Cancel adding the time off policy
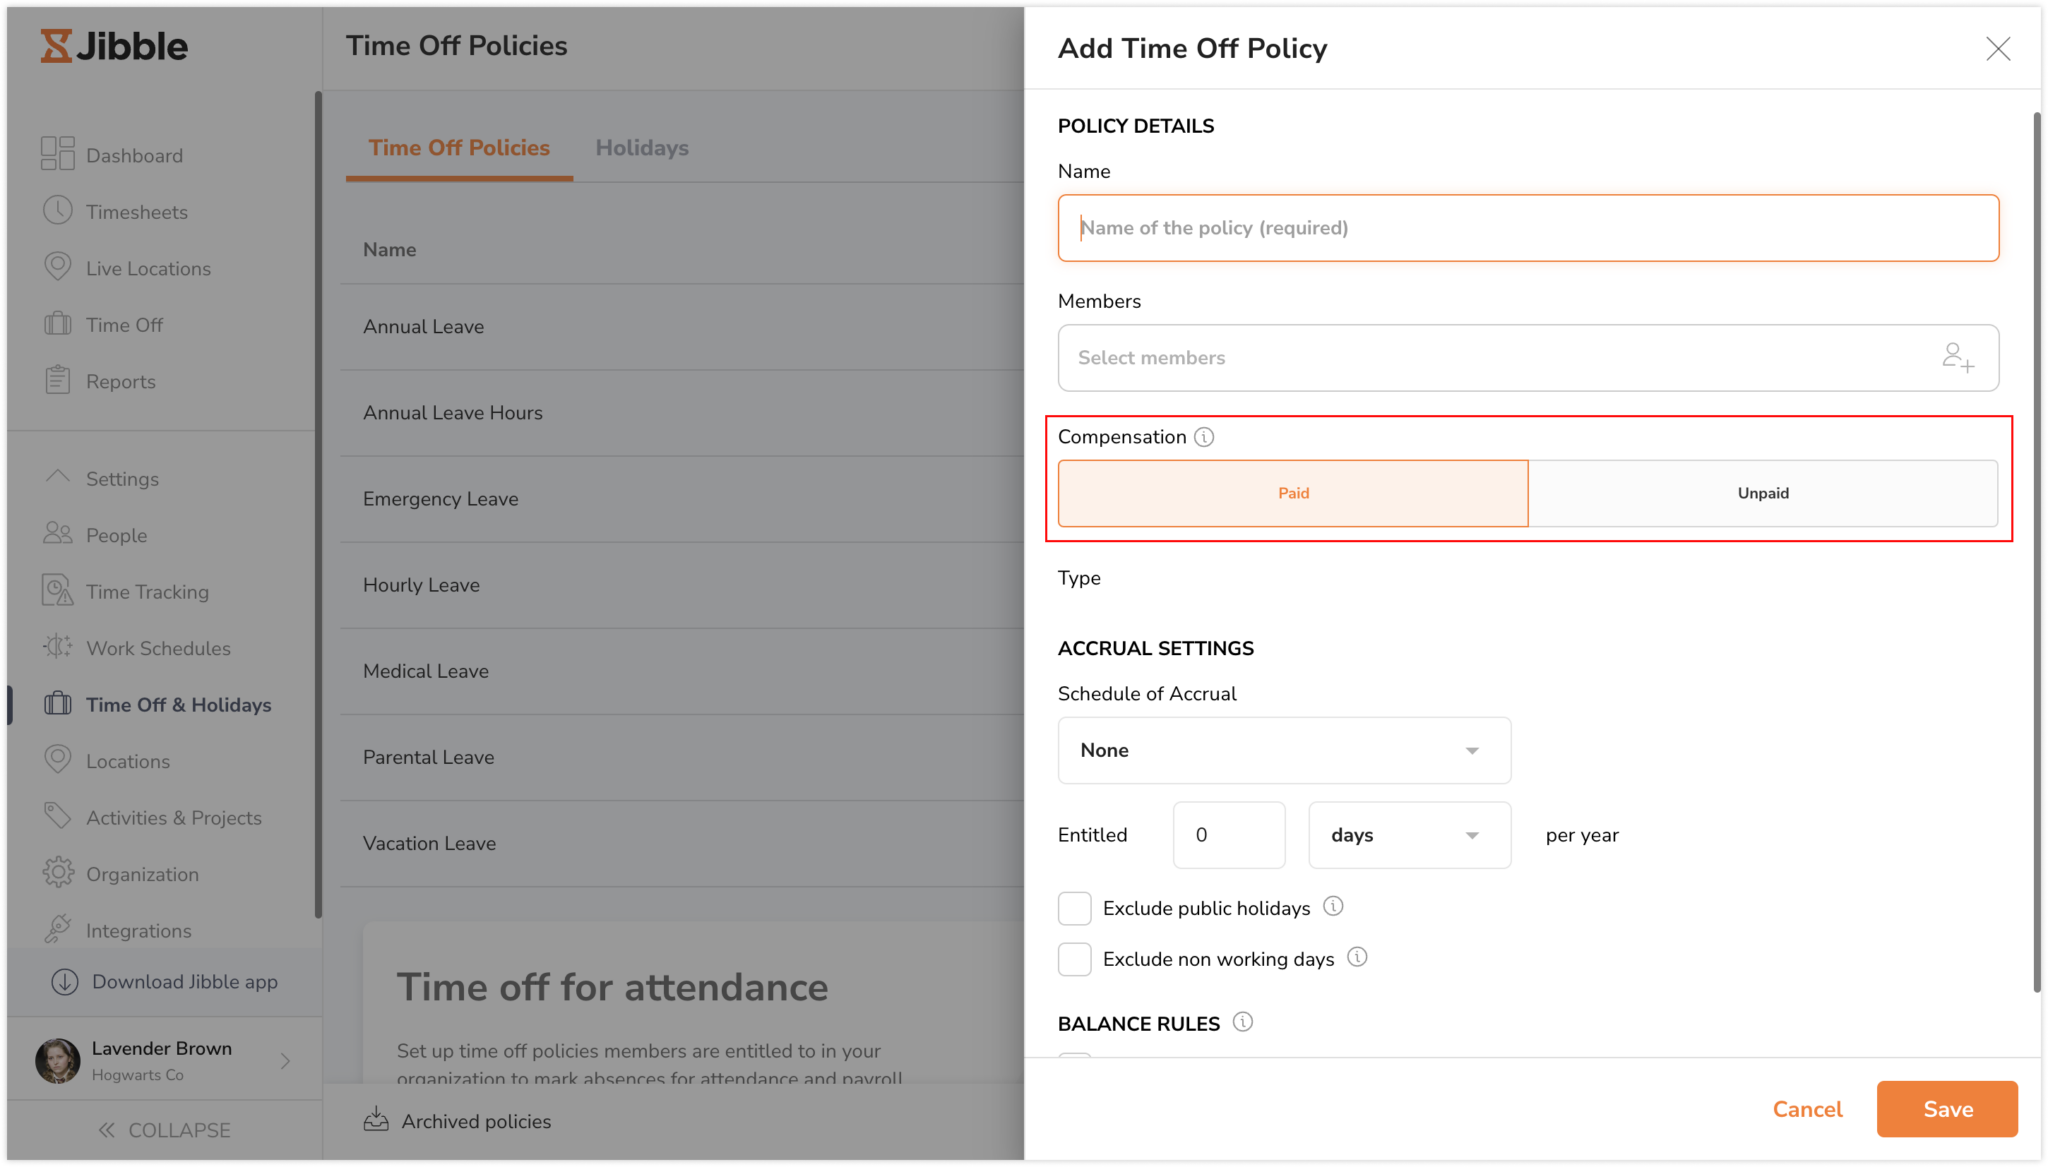 pyautogui.click(x=1806, y=1109)
